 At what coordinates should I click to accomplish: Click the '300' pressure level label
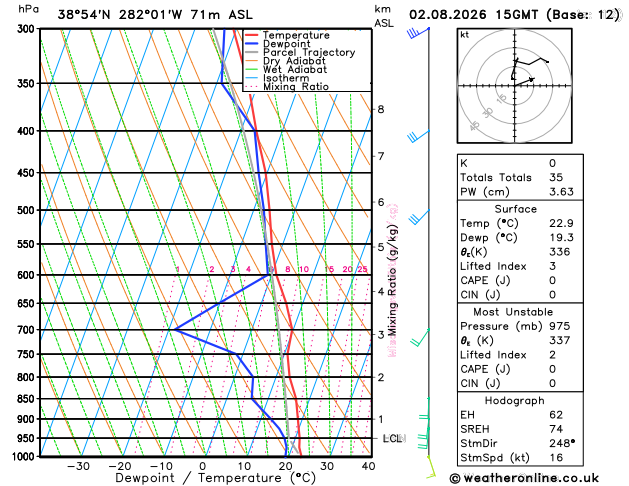point(28,29)
